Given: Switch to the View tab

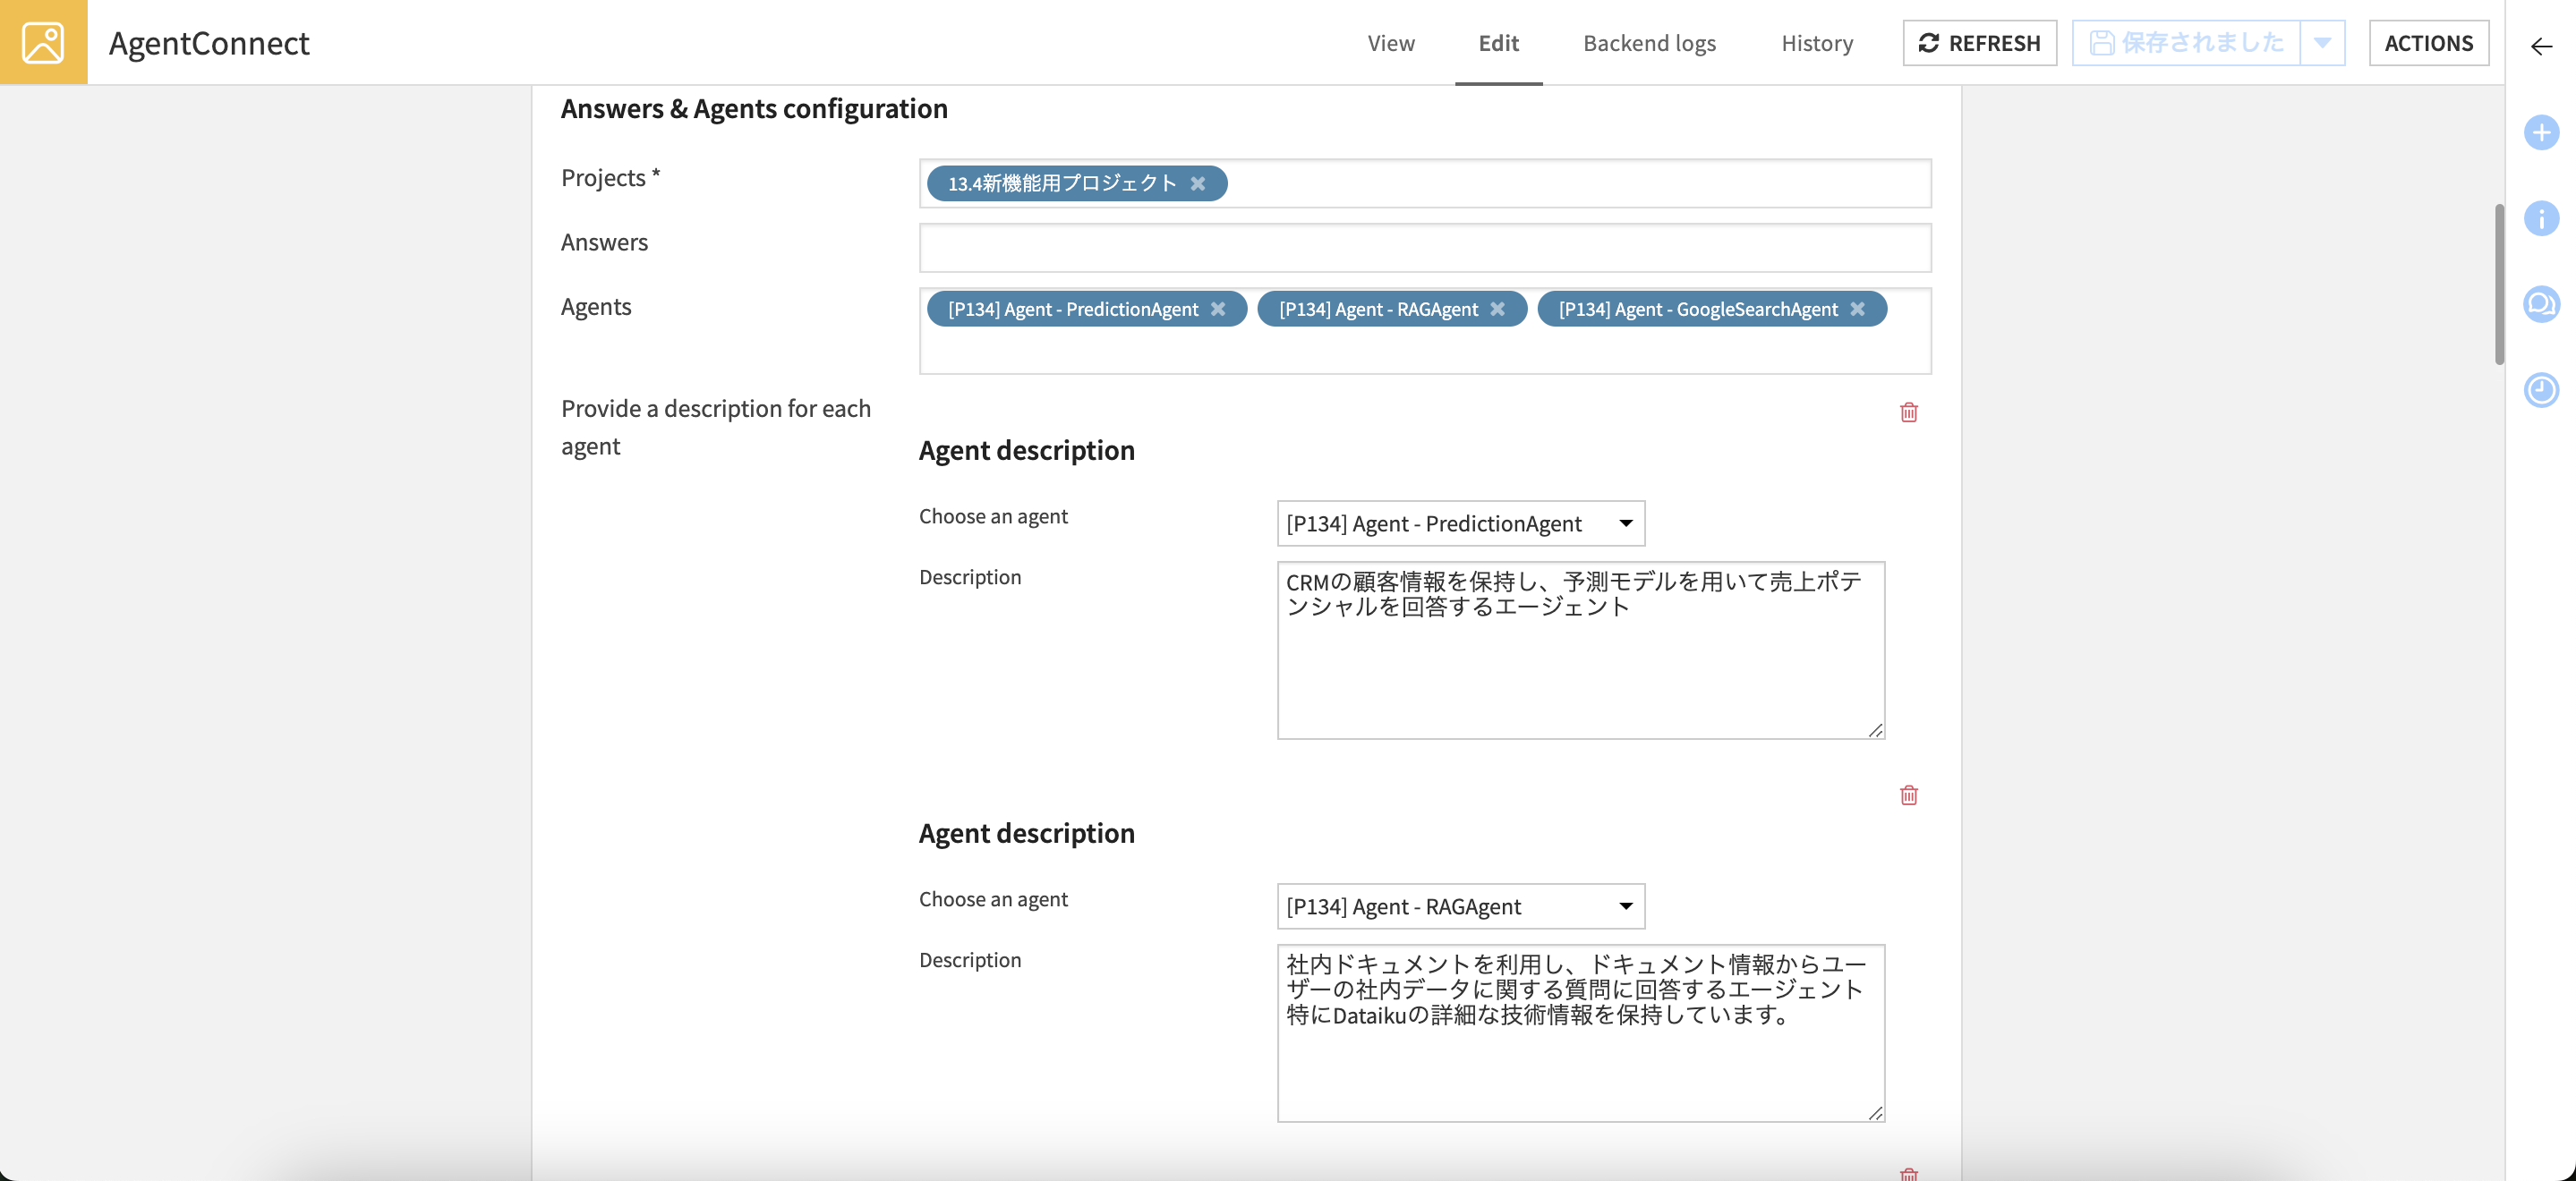Looking at the screenshot, I should point(1390,43).
